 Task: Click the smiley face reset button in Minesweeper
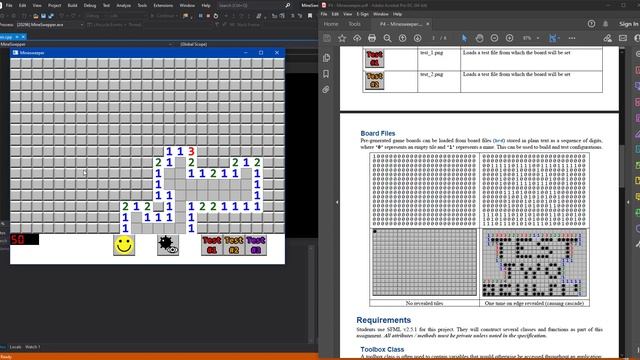(x=124, y=245)
